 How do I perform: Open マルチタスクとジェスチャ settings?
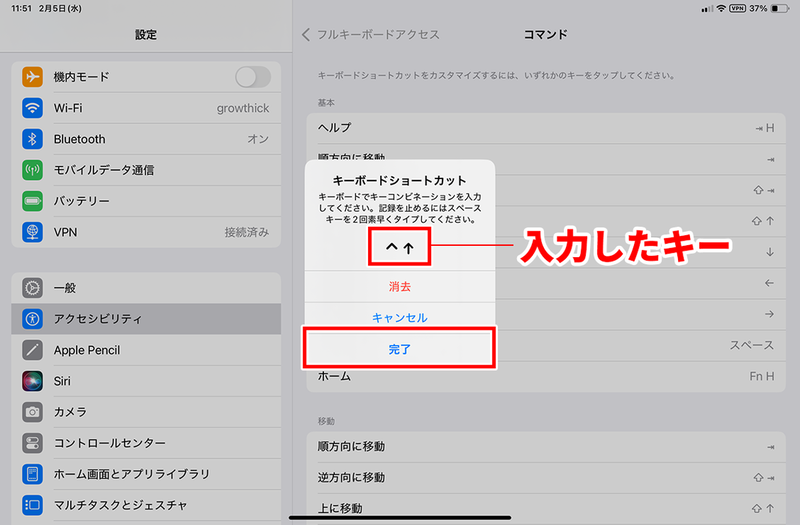click(x=146, y=505)
